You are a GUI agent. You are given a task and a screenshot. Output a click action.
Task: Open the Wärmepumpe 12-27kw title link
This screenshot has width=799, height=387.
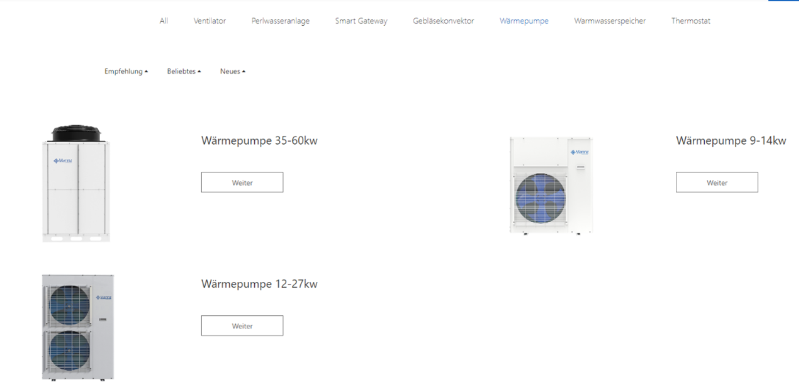click(x=259, y=283)
